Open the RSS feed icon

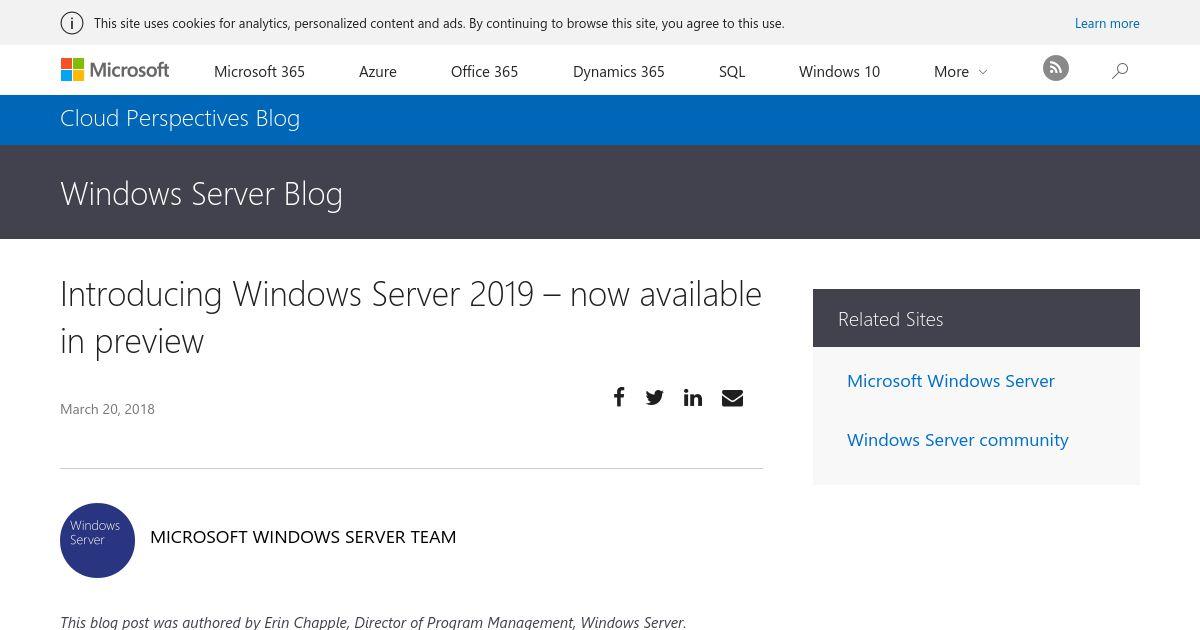[1056, 68]
